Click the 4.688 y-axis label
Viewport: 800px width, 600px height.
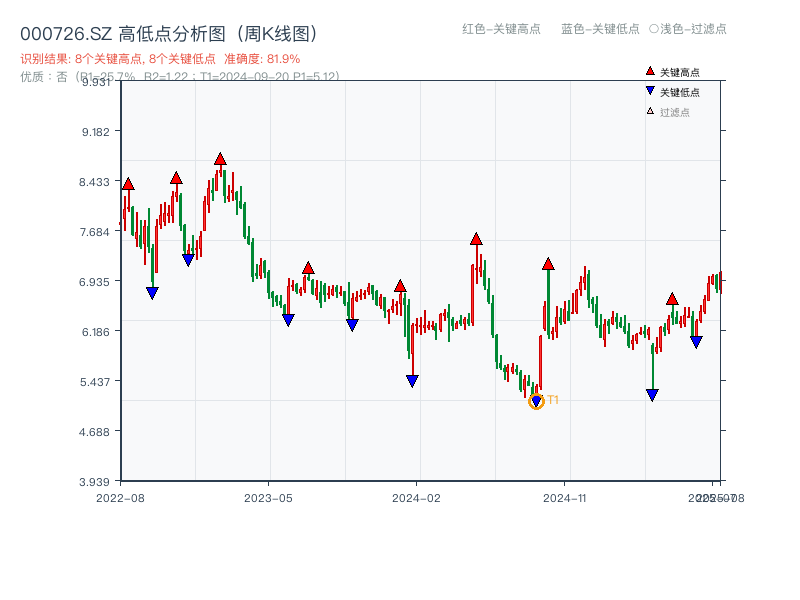click(x=94, y=432)
